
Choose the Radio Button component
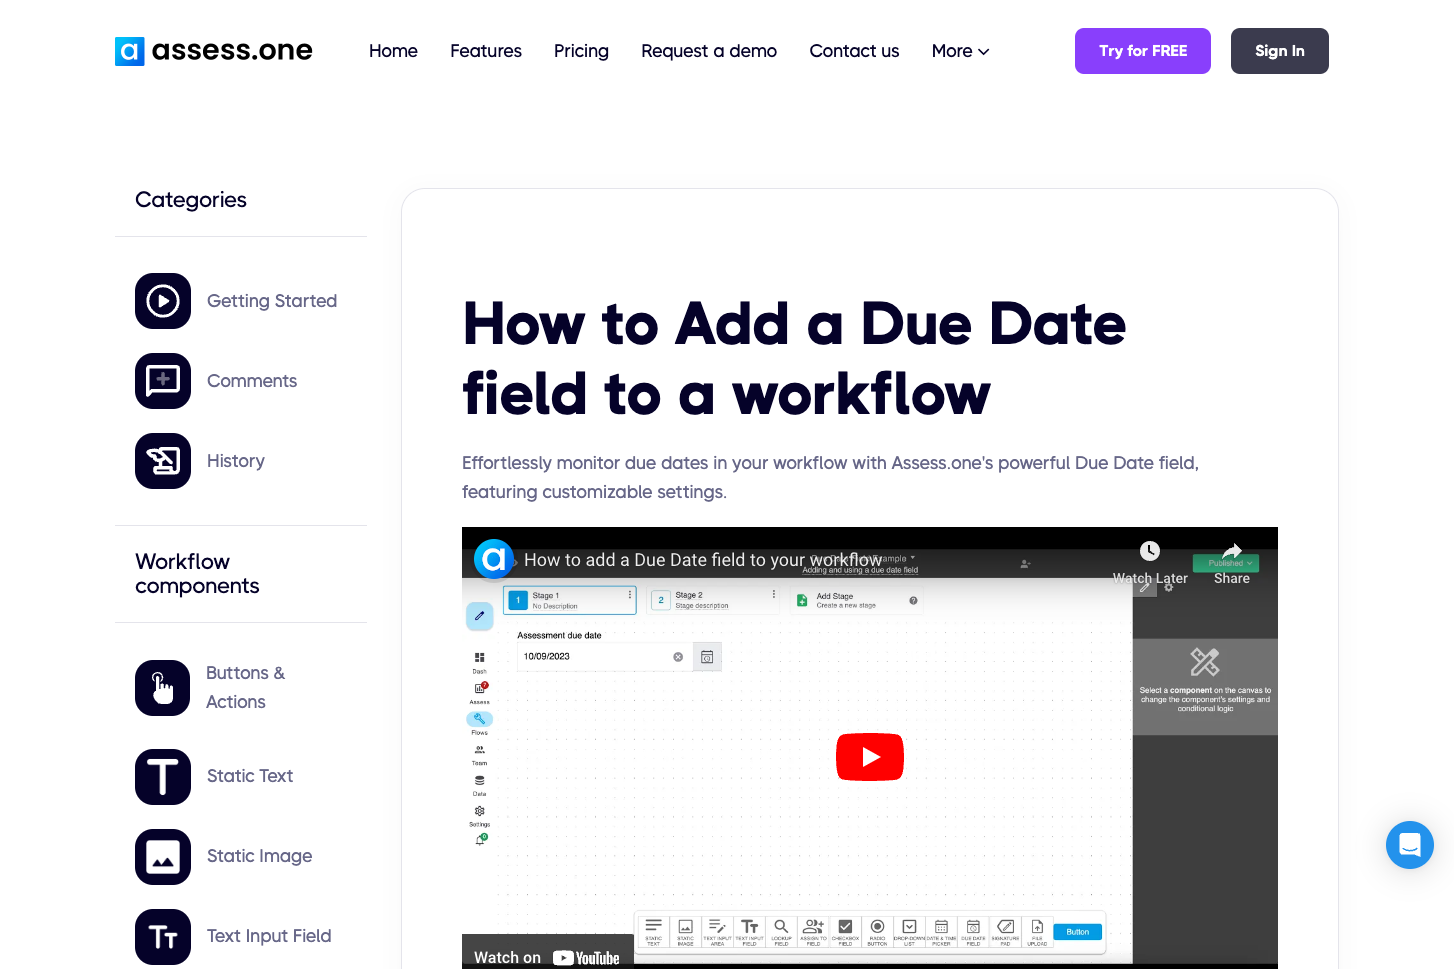tap(877, 928)
